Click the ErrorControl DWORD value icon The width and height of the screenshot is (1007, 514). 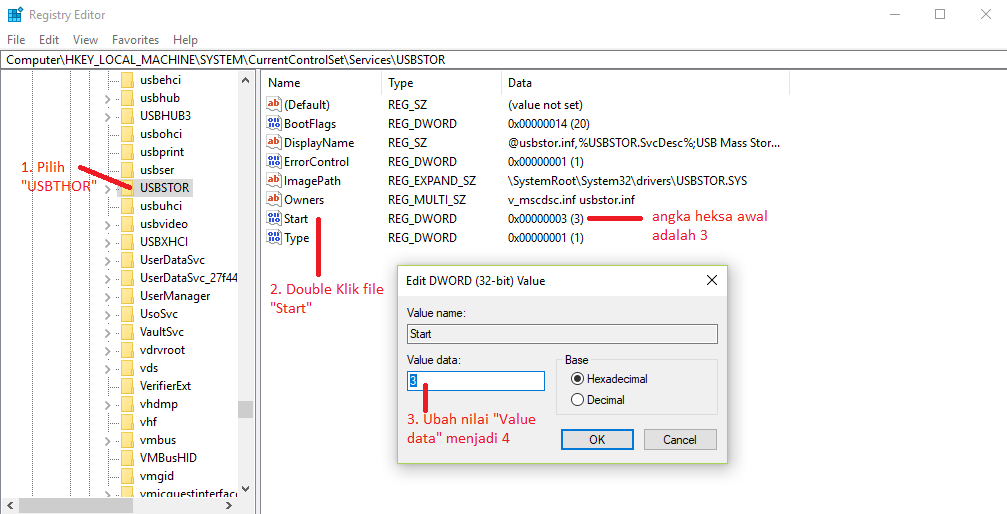(274, 161)
